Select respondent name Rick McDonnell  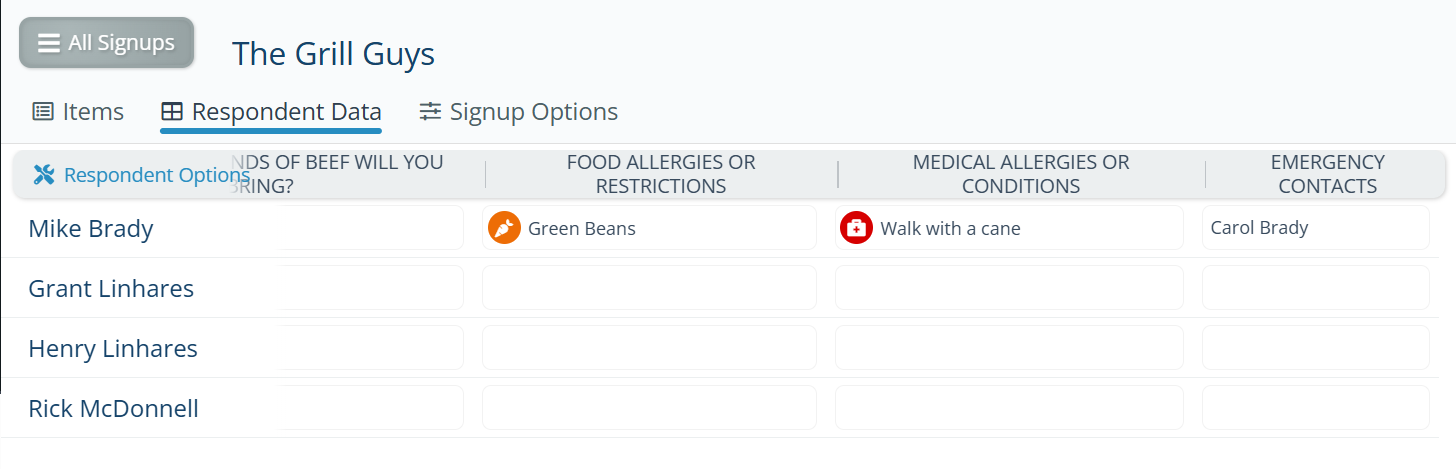(113, 408)
